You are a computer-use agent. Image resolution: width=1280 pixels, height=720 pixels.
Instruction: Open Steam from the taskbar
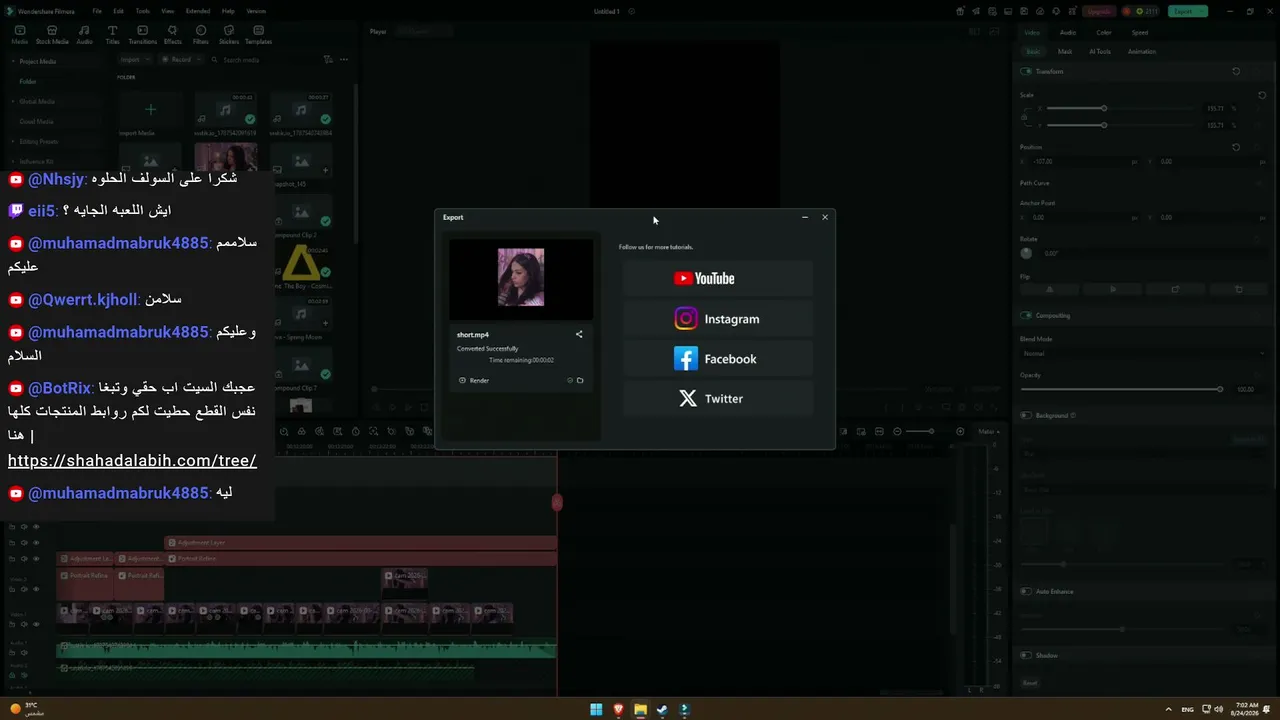pos(662,709)
